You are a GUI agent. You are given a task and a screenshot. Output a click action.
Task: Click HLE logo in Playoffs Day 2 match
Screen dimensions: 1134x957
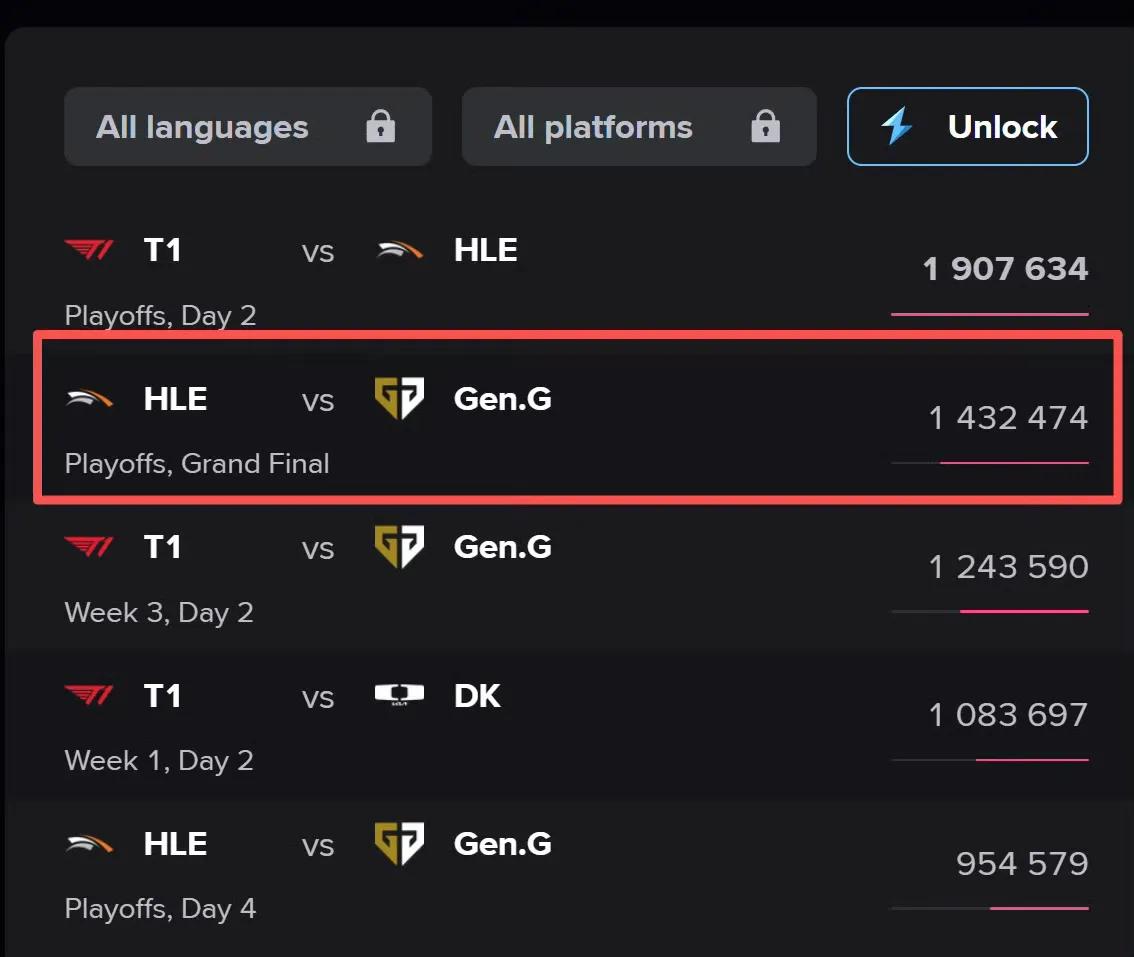[x=399, y=250]
